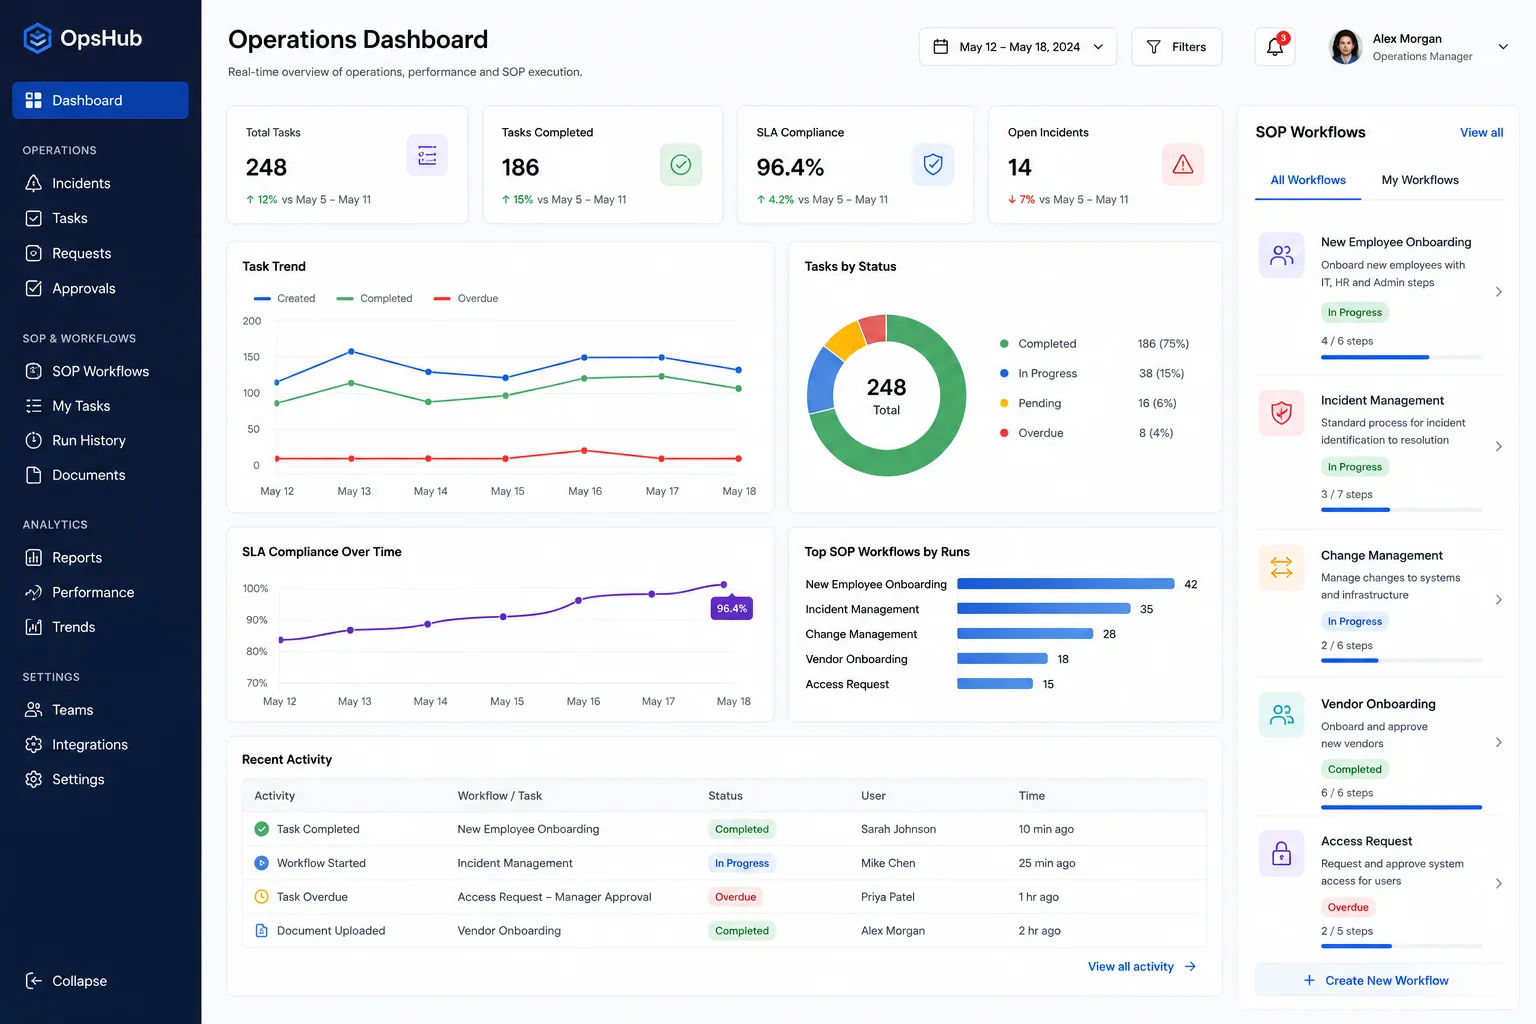This screenshot has height=1024, width=1536.
Task: Expand the Vendor Onboarding workflow chevron
Action: point(1498,742)
